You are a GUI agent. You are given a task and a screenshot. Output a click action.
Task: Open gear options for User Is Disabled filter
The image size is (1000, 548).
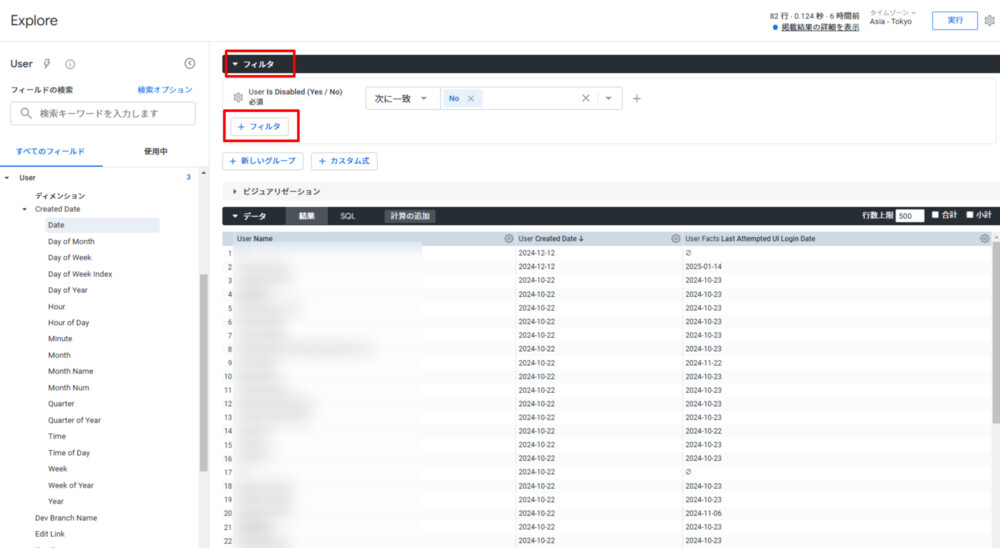tap(238, 98)
